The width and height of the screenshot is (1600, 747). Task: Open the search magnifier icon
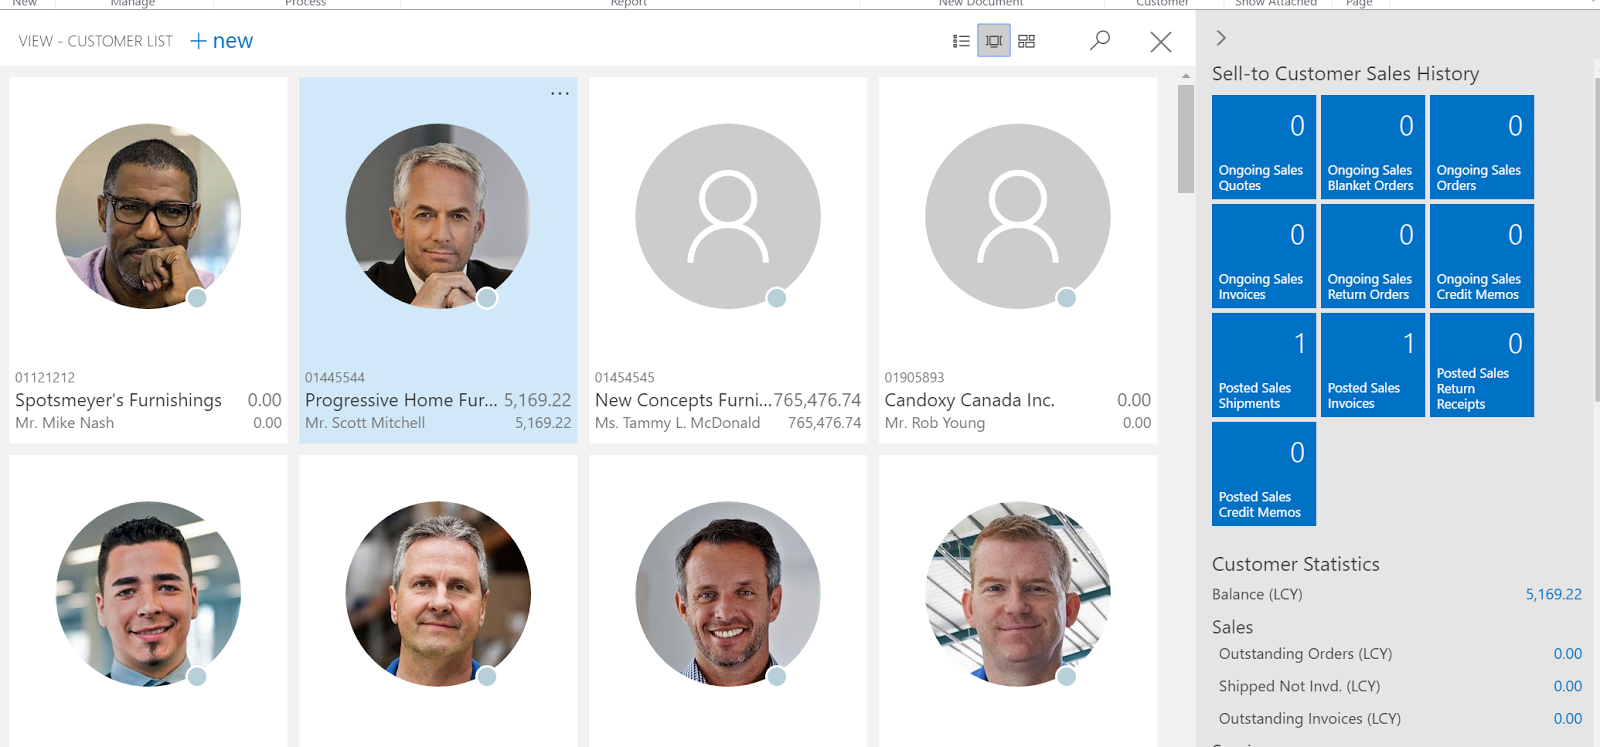[1100, 41]
